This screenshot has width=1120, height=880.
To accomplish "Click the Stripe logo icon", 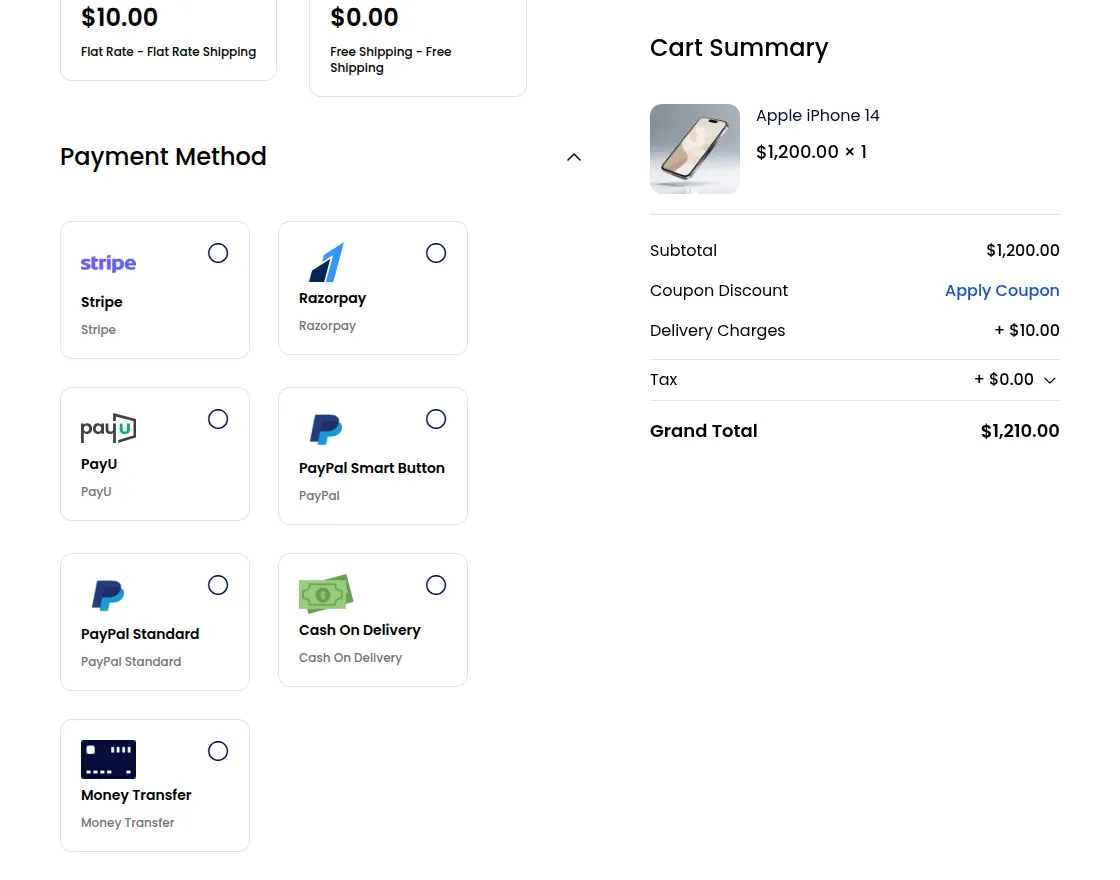I will [x=108, y=263].
